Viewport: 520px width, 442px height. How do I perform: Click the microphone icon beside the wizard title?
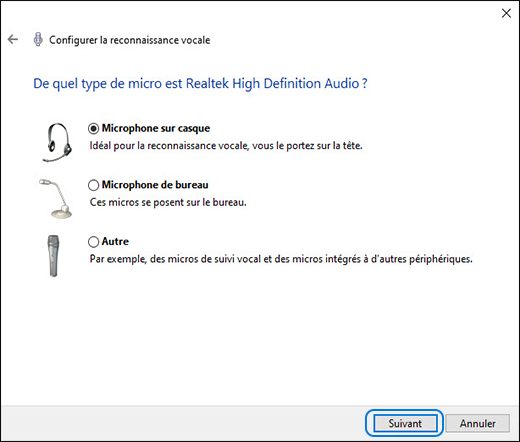point(38,39)
